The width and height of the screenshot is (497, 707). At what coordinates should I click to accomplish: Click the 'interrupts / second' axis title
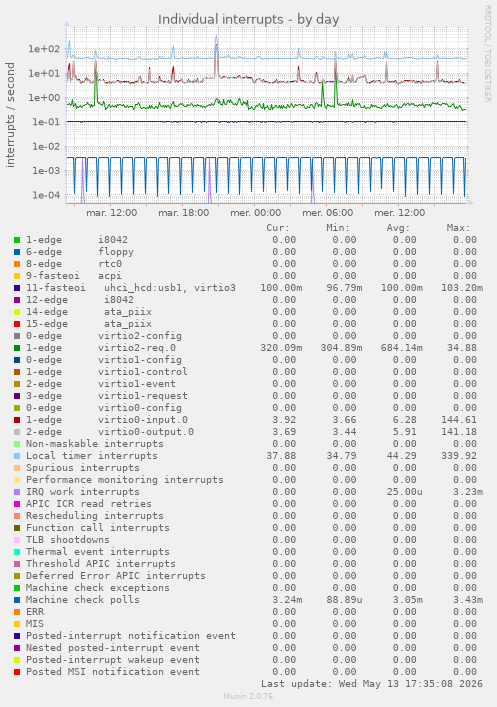pyautogui.click(x=10, y=115)
